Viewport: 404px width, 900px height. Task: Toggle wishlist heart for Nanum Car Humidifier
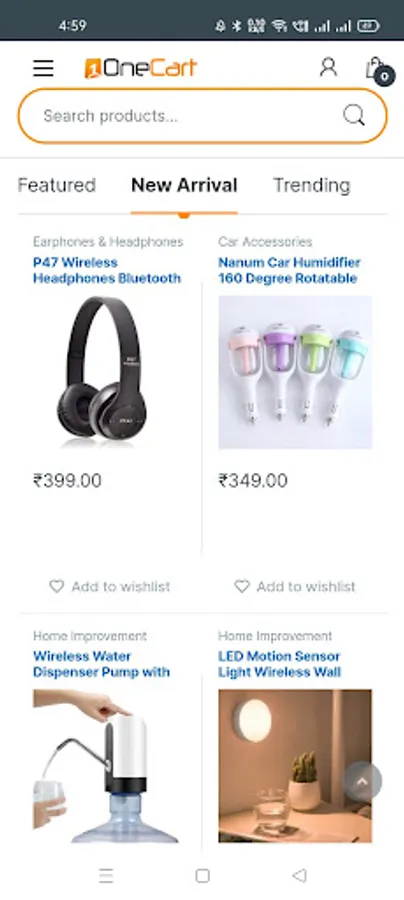(242, 586)
